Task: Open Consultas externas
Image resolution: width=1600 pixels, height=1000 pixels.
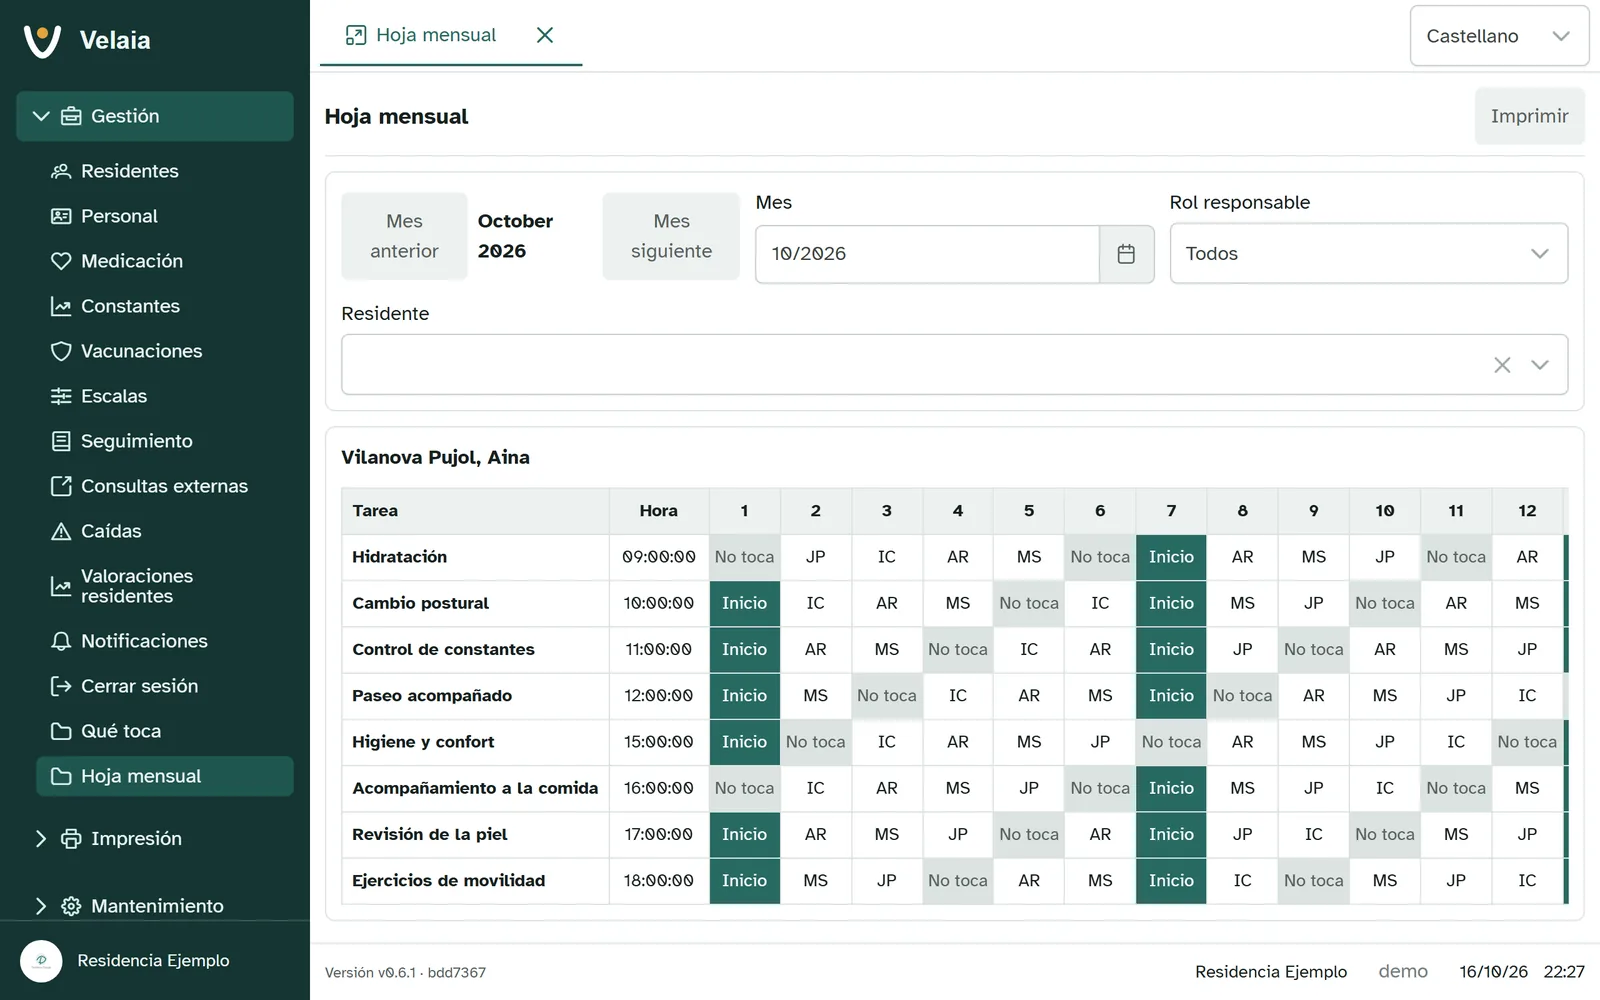Action: pyautogui.click(x=165, y=486)
